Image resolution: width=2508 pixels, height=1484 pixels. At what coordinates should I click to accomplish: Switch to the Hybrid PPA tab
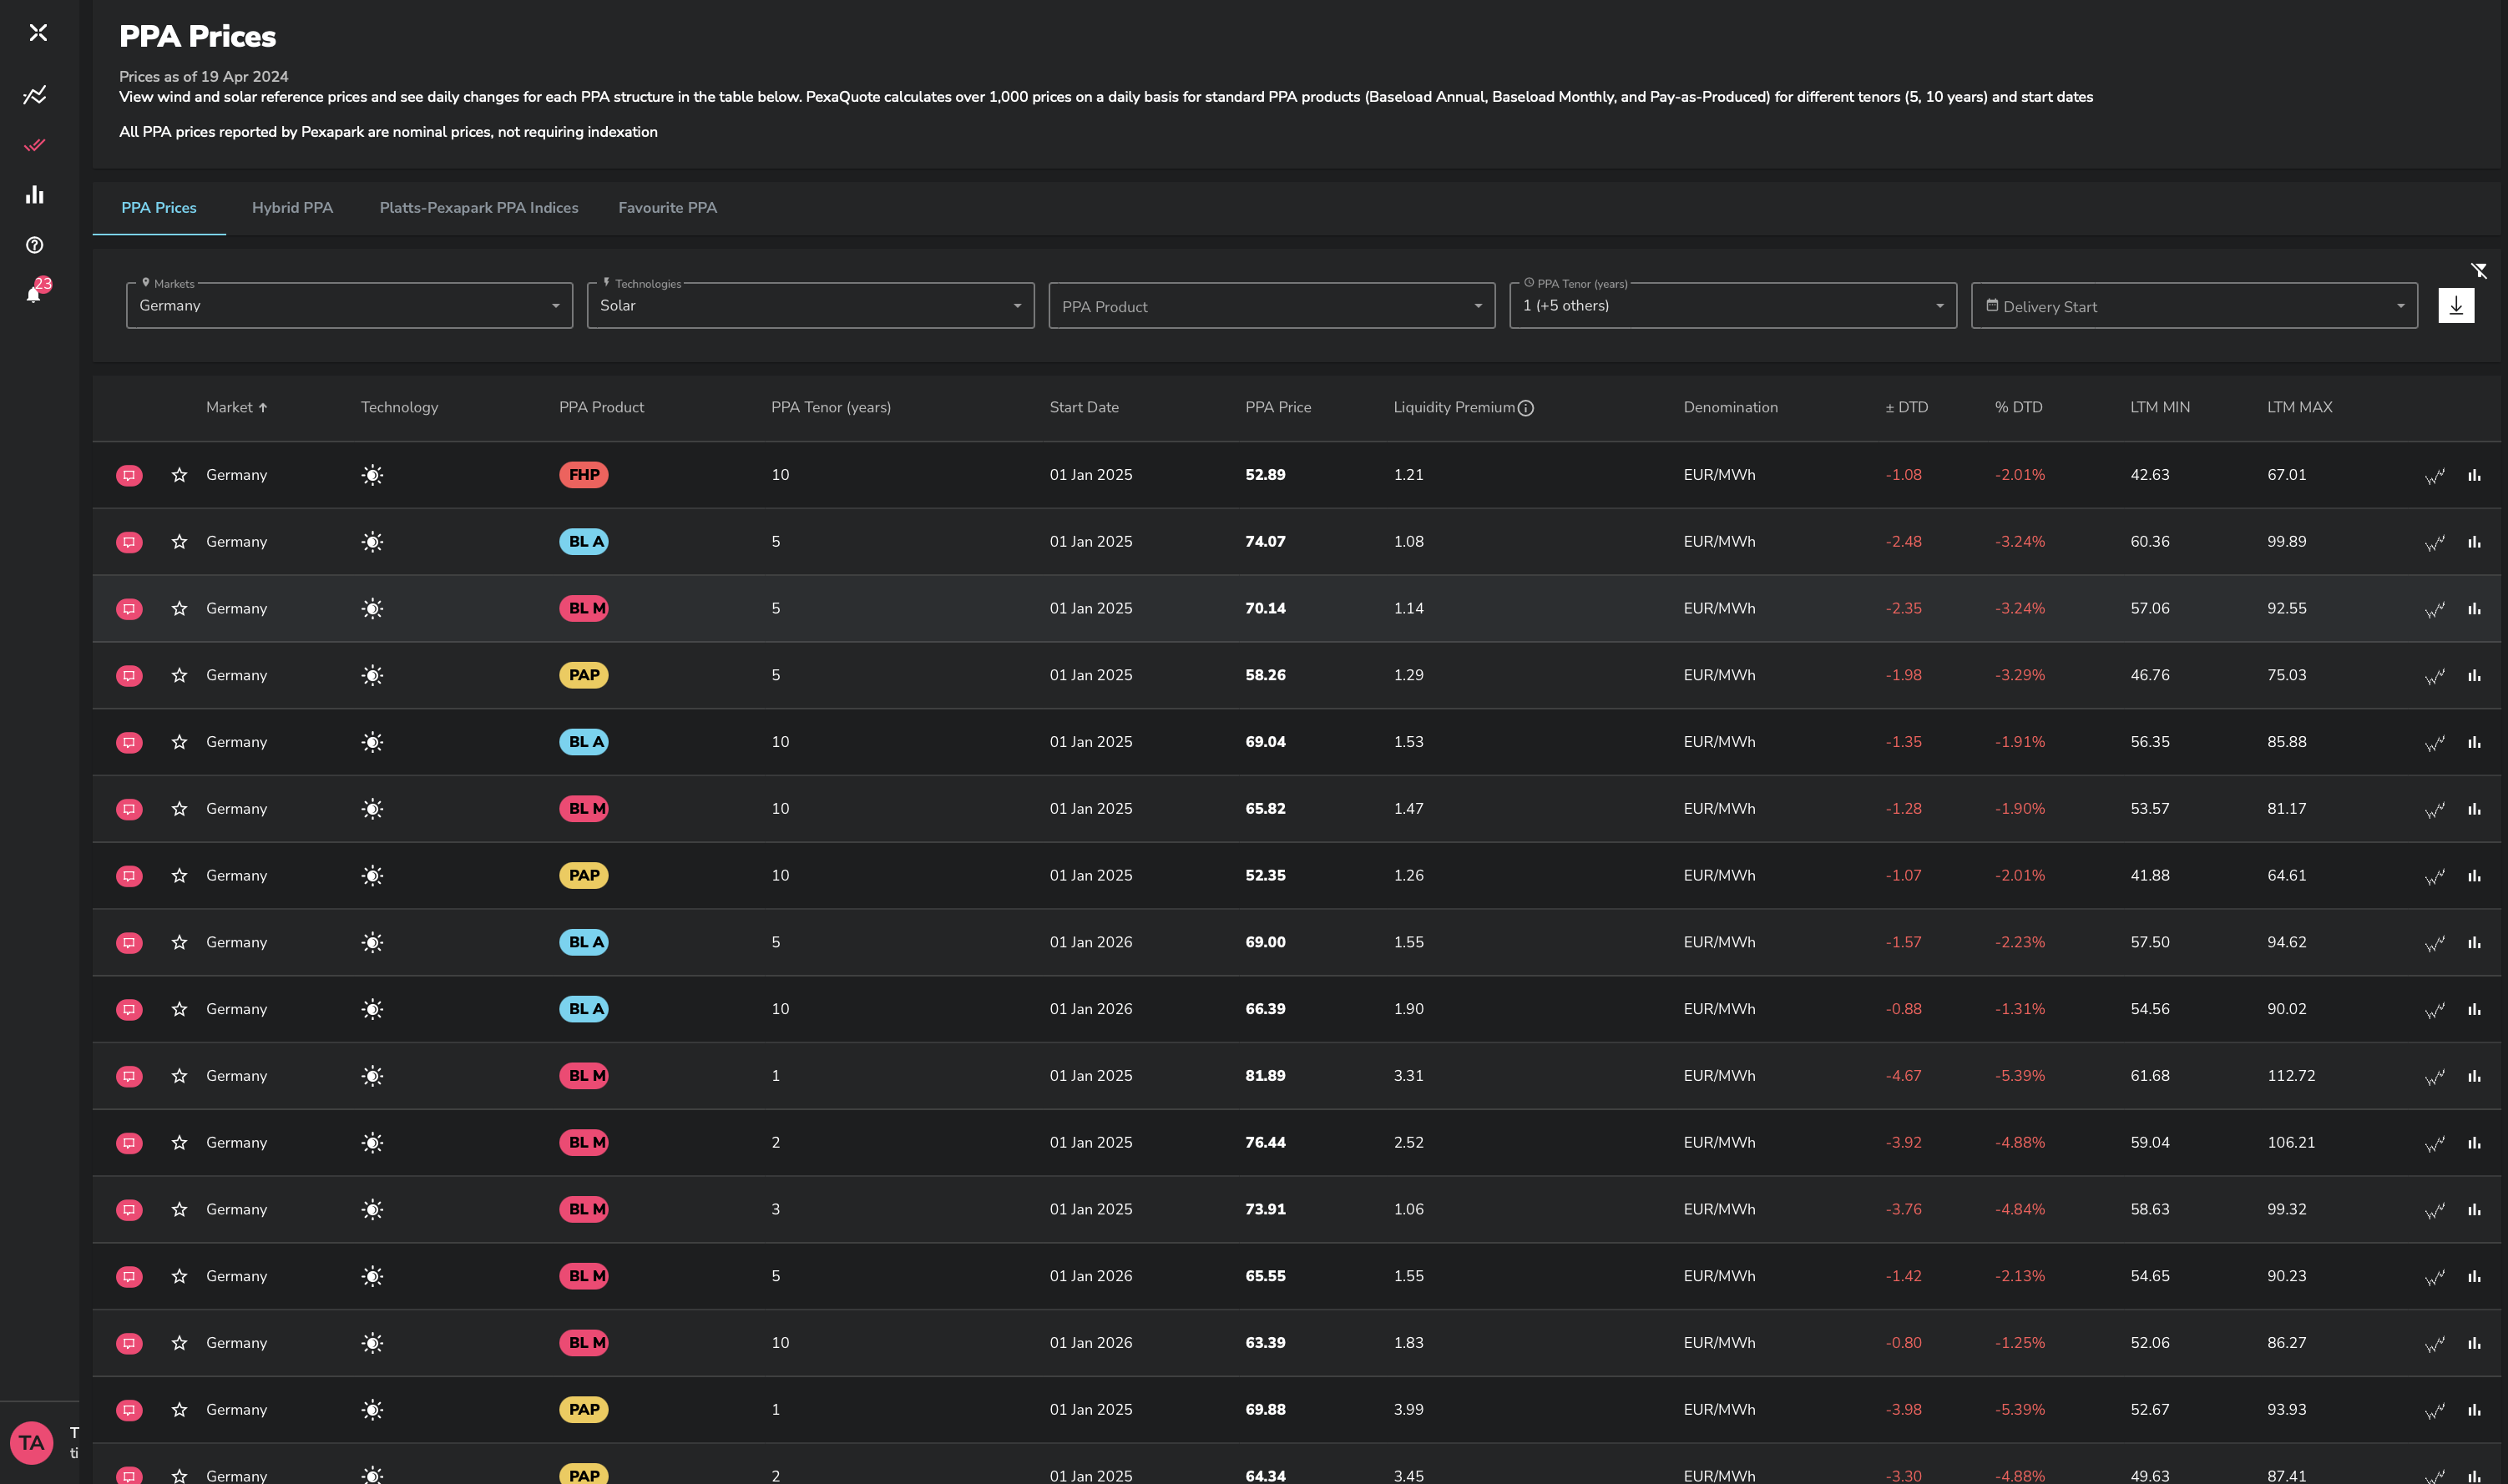(x=292, y=208)
